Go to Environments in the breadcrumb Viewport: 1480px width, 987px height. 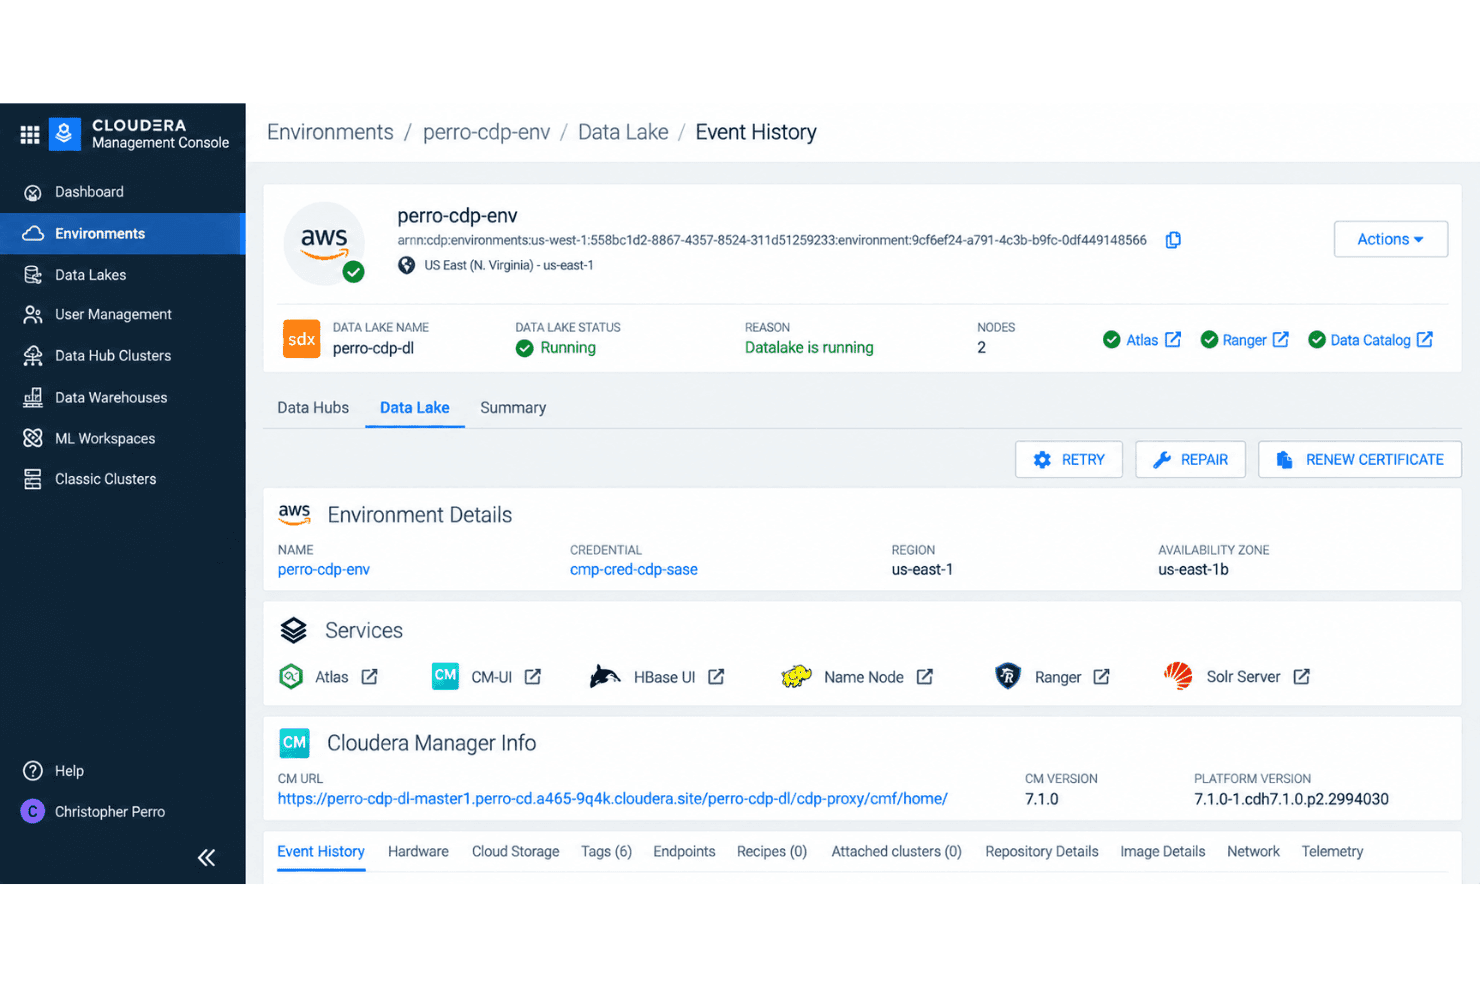[x=330, y=132]
